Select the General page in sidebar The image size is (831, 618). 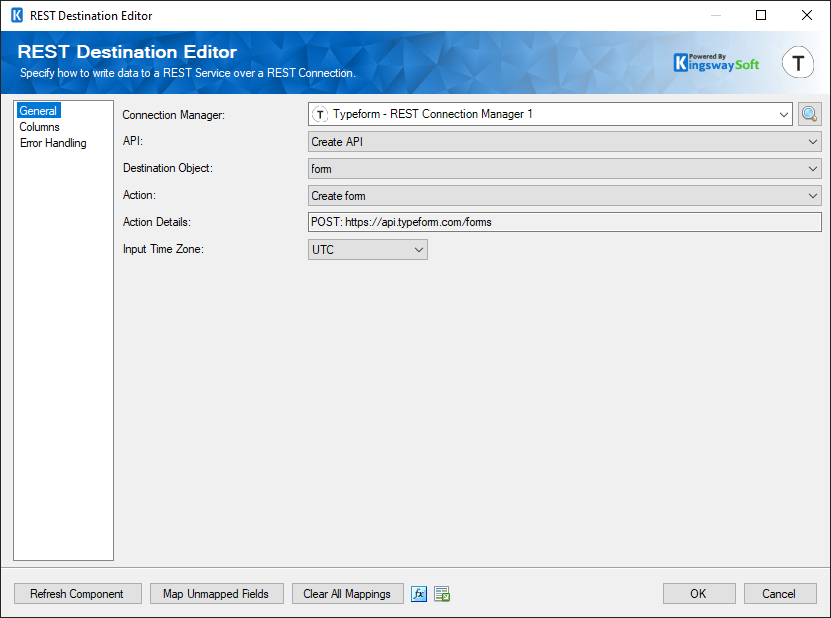click(38, 111)
